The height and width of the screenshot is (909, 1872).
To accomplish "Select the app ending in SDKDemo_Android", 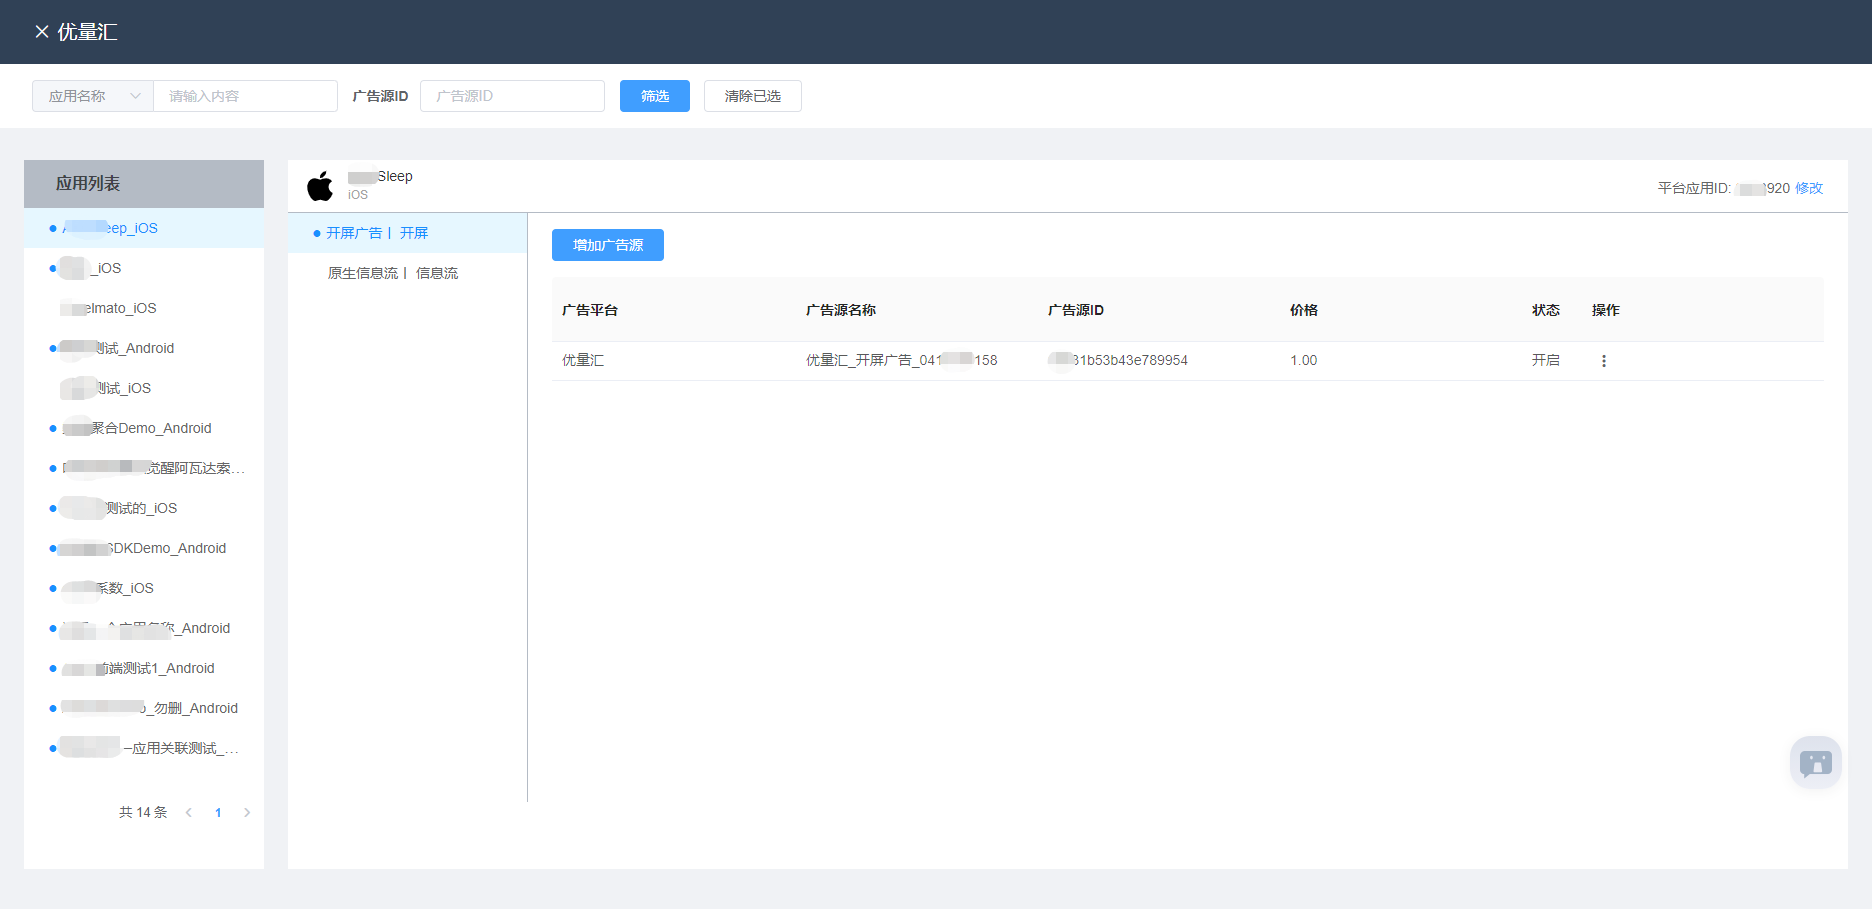I will (144, 548).
